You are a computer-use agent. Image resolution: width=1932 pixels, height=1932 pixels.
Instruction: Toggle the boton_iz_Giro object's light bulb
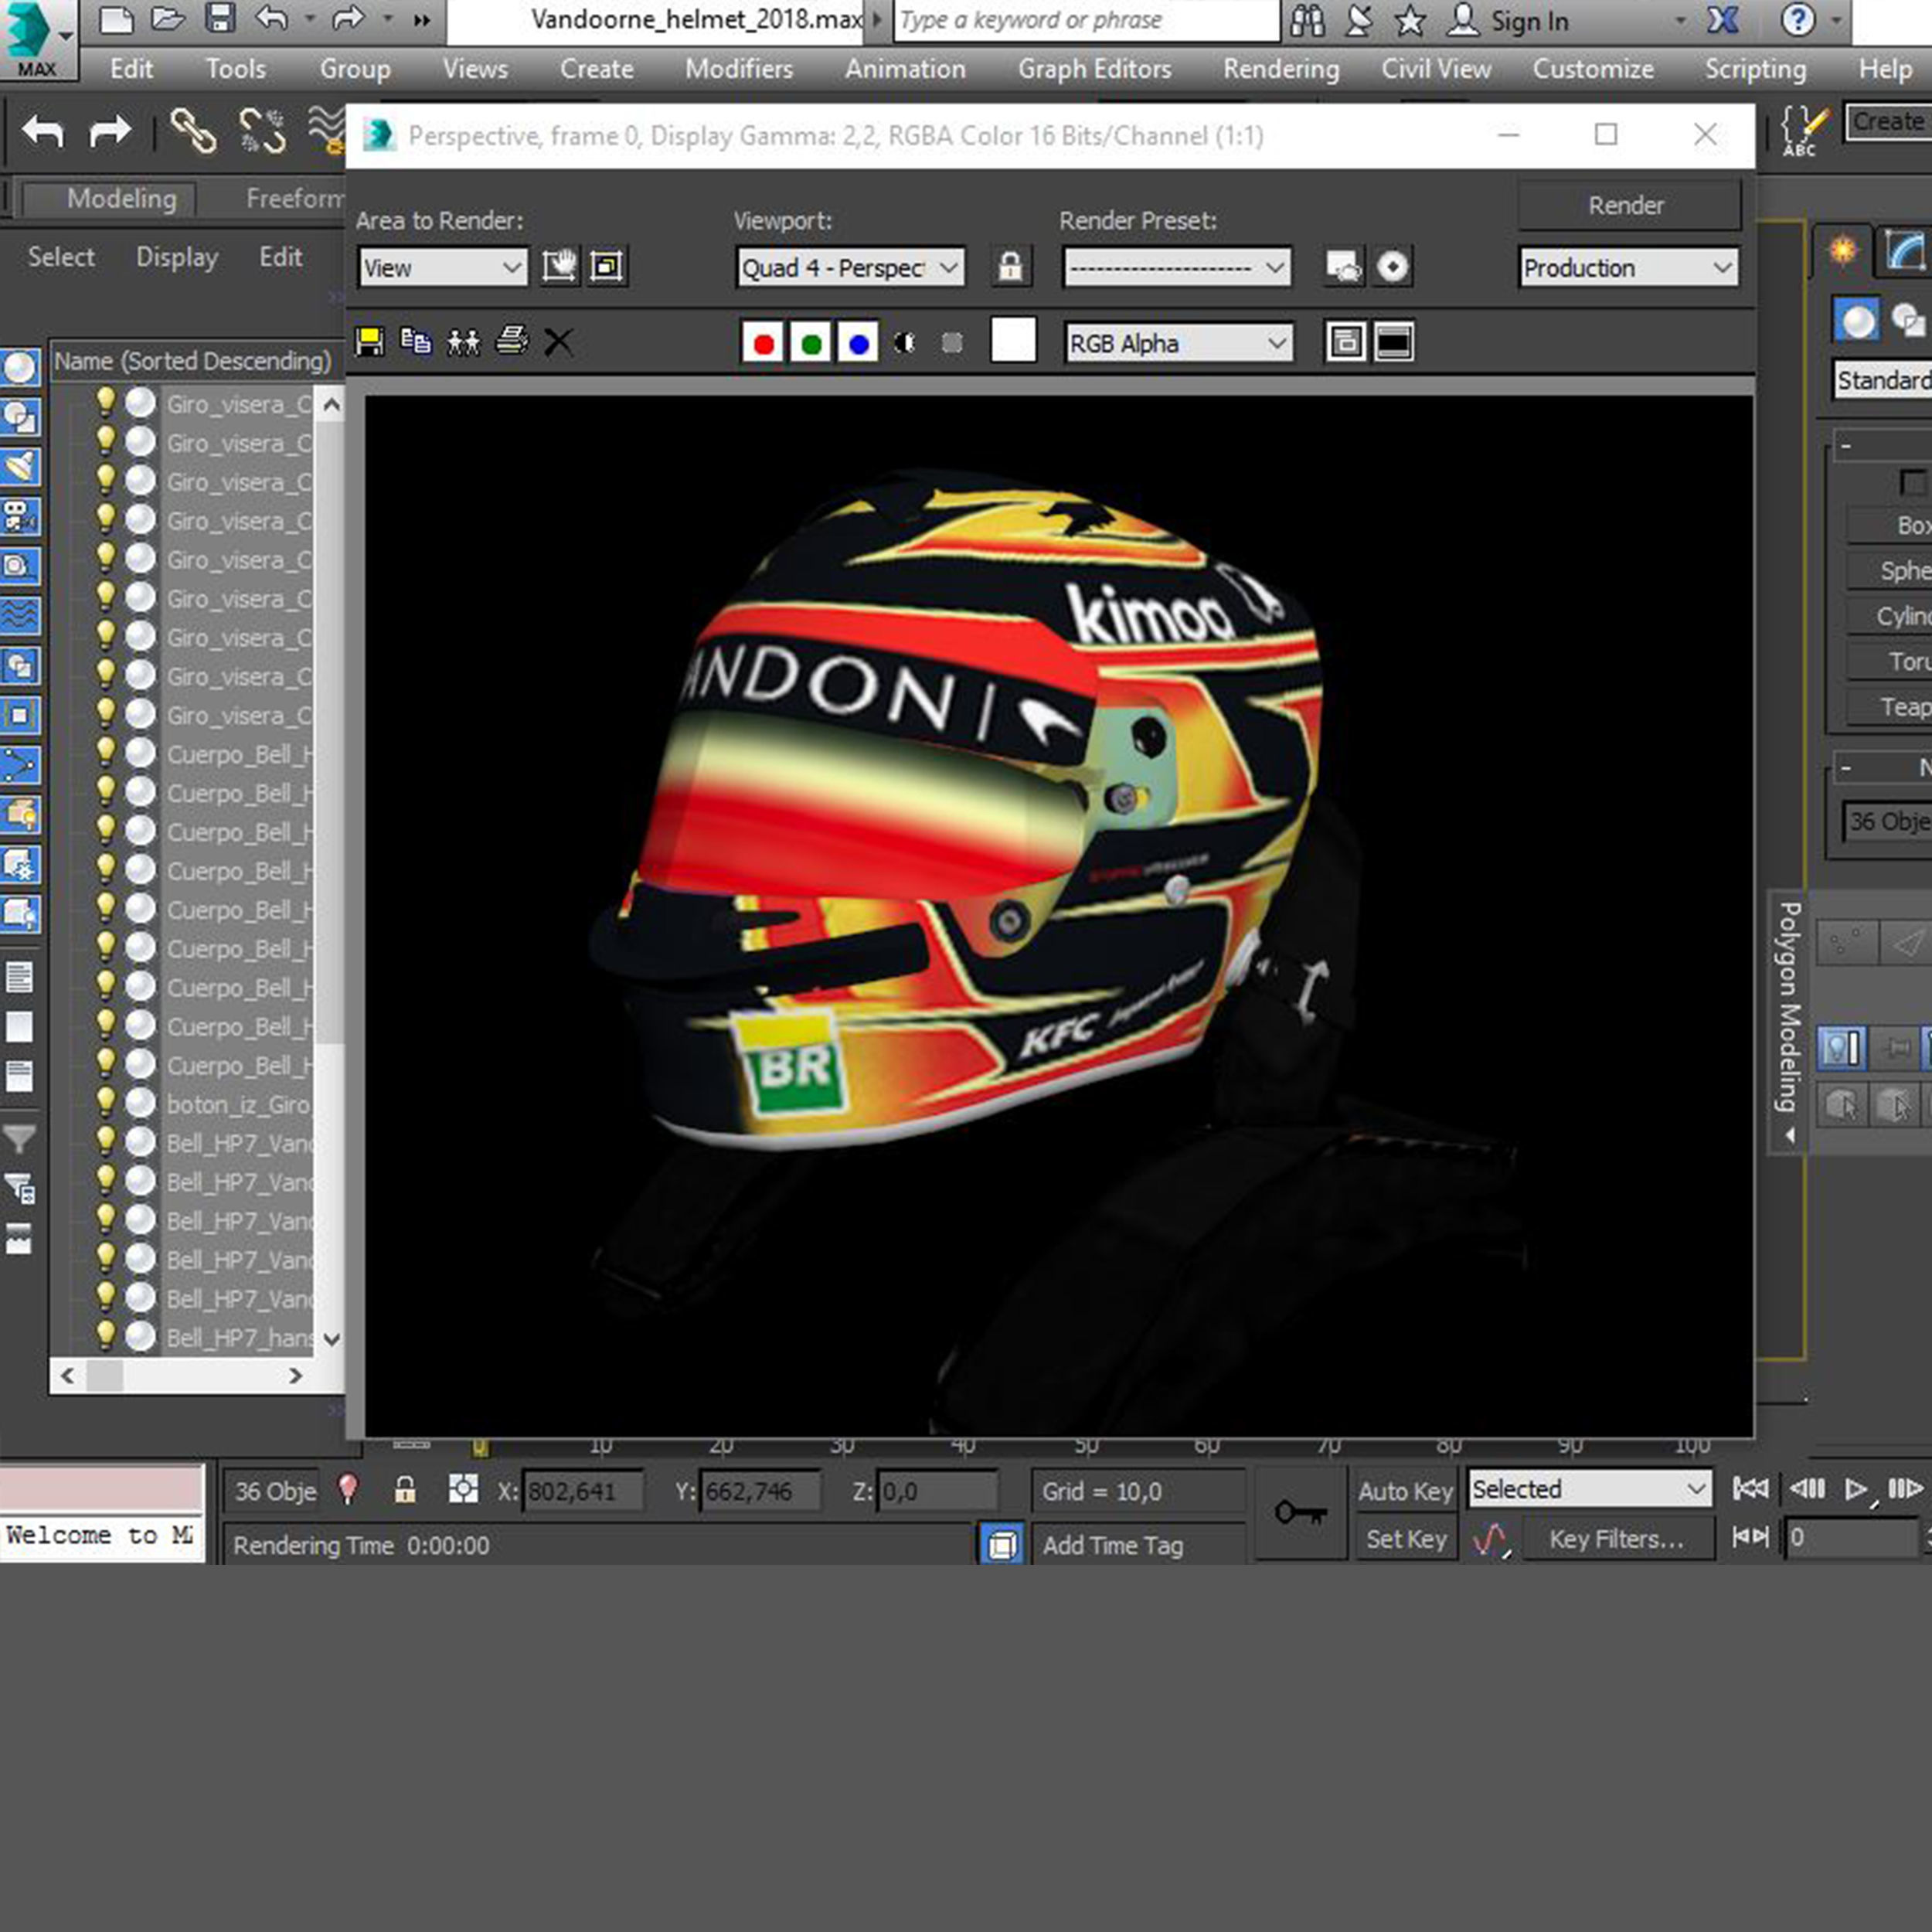coord(105,1101)
